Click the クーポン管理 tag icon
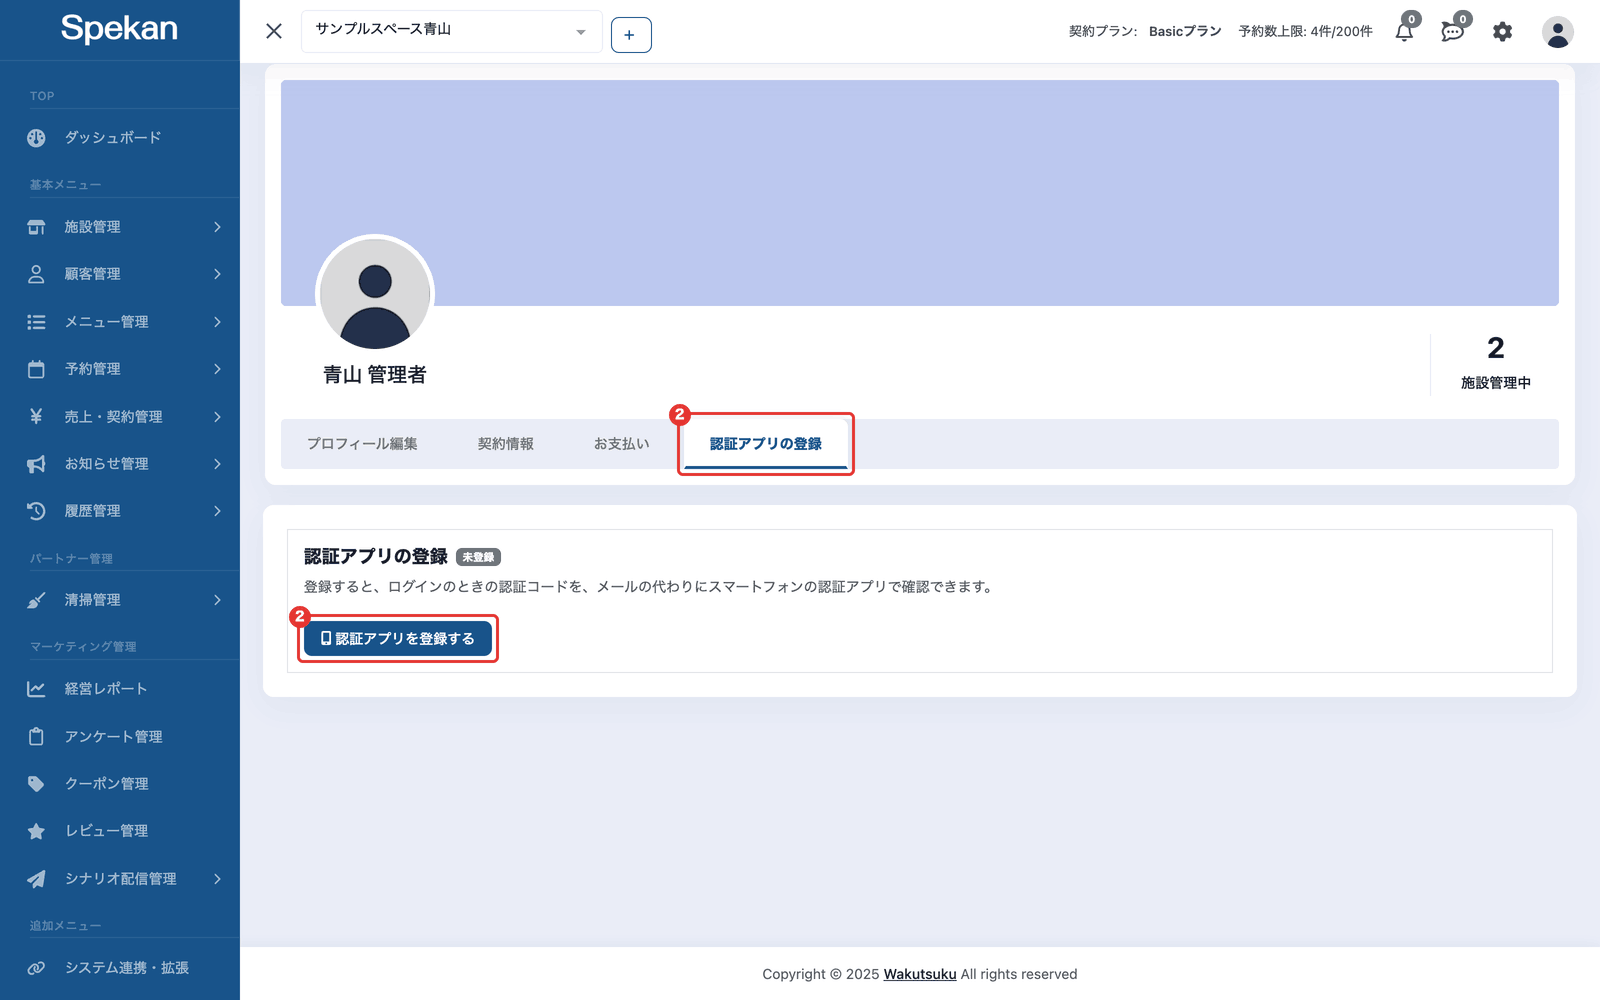Screen dimensions: 1600x1000 pyautogui.click(x=36, y=784)
